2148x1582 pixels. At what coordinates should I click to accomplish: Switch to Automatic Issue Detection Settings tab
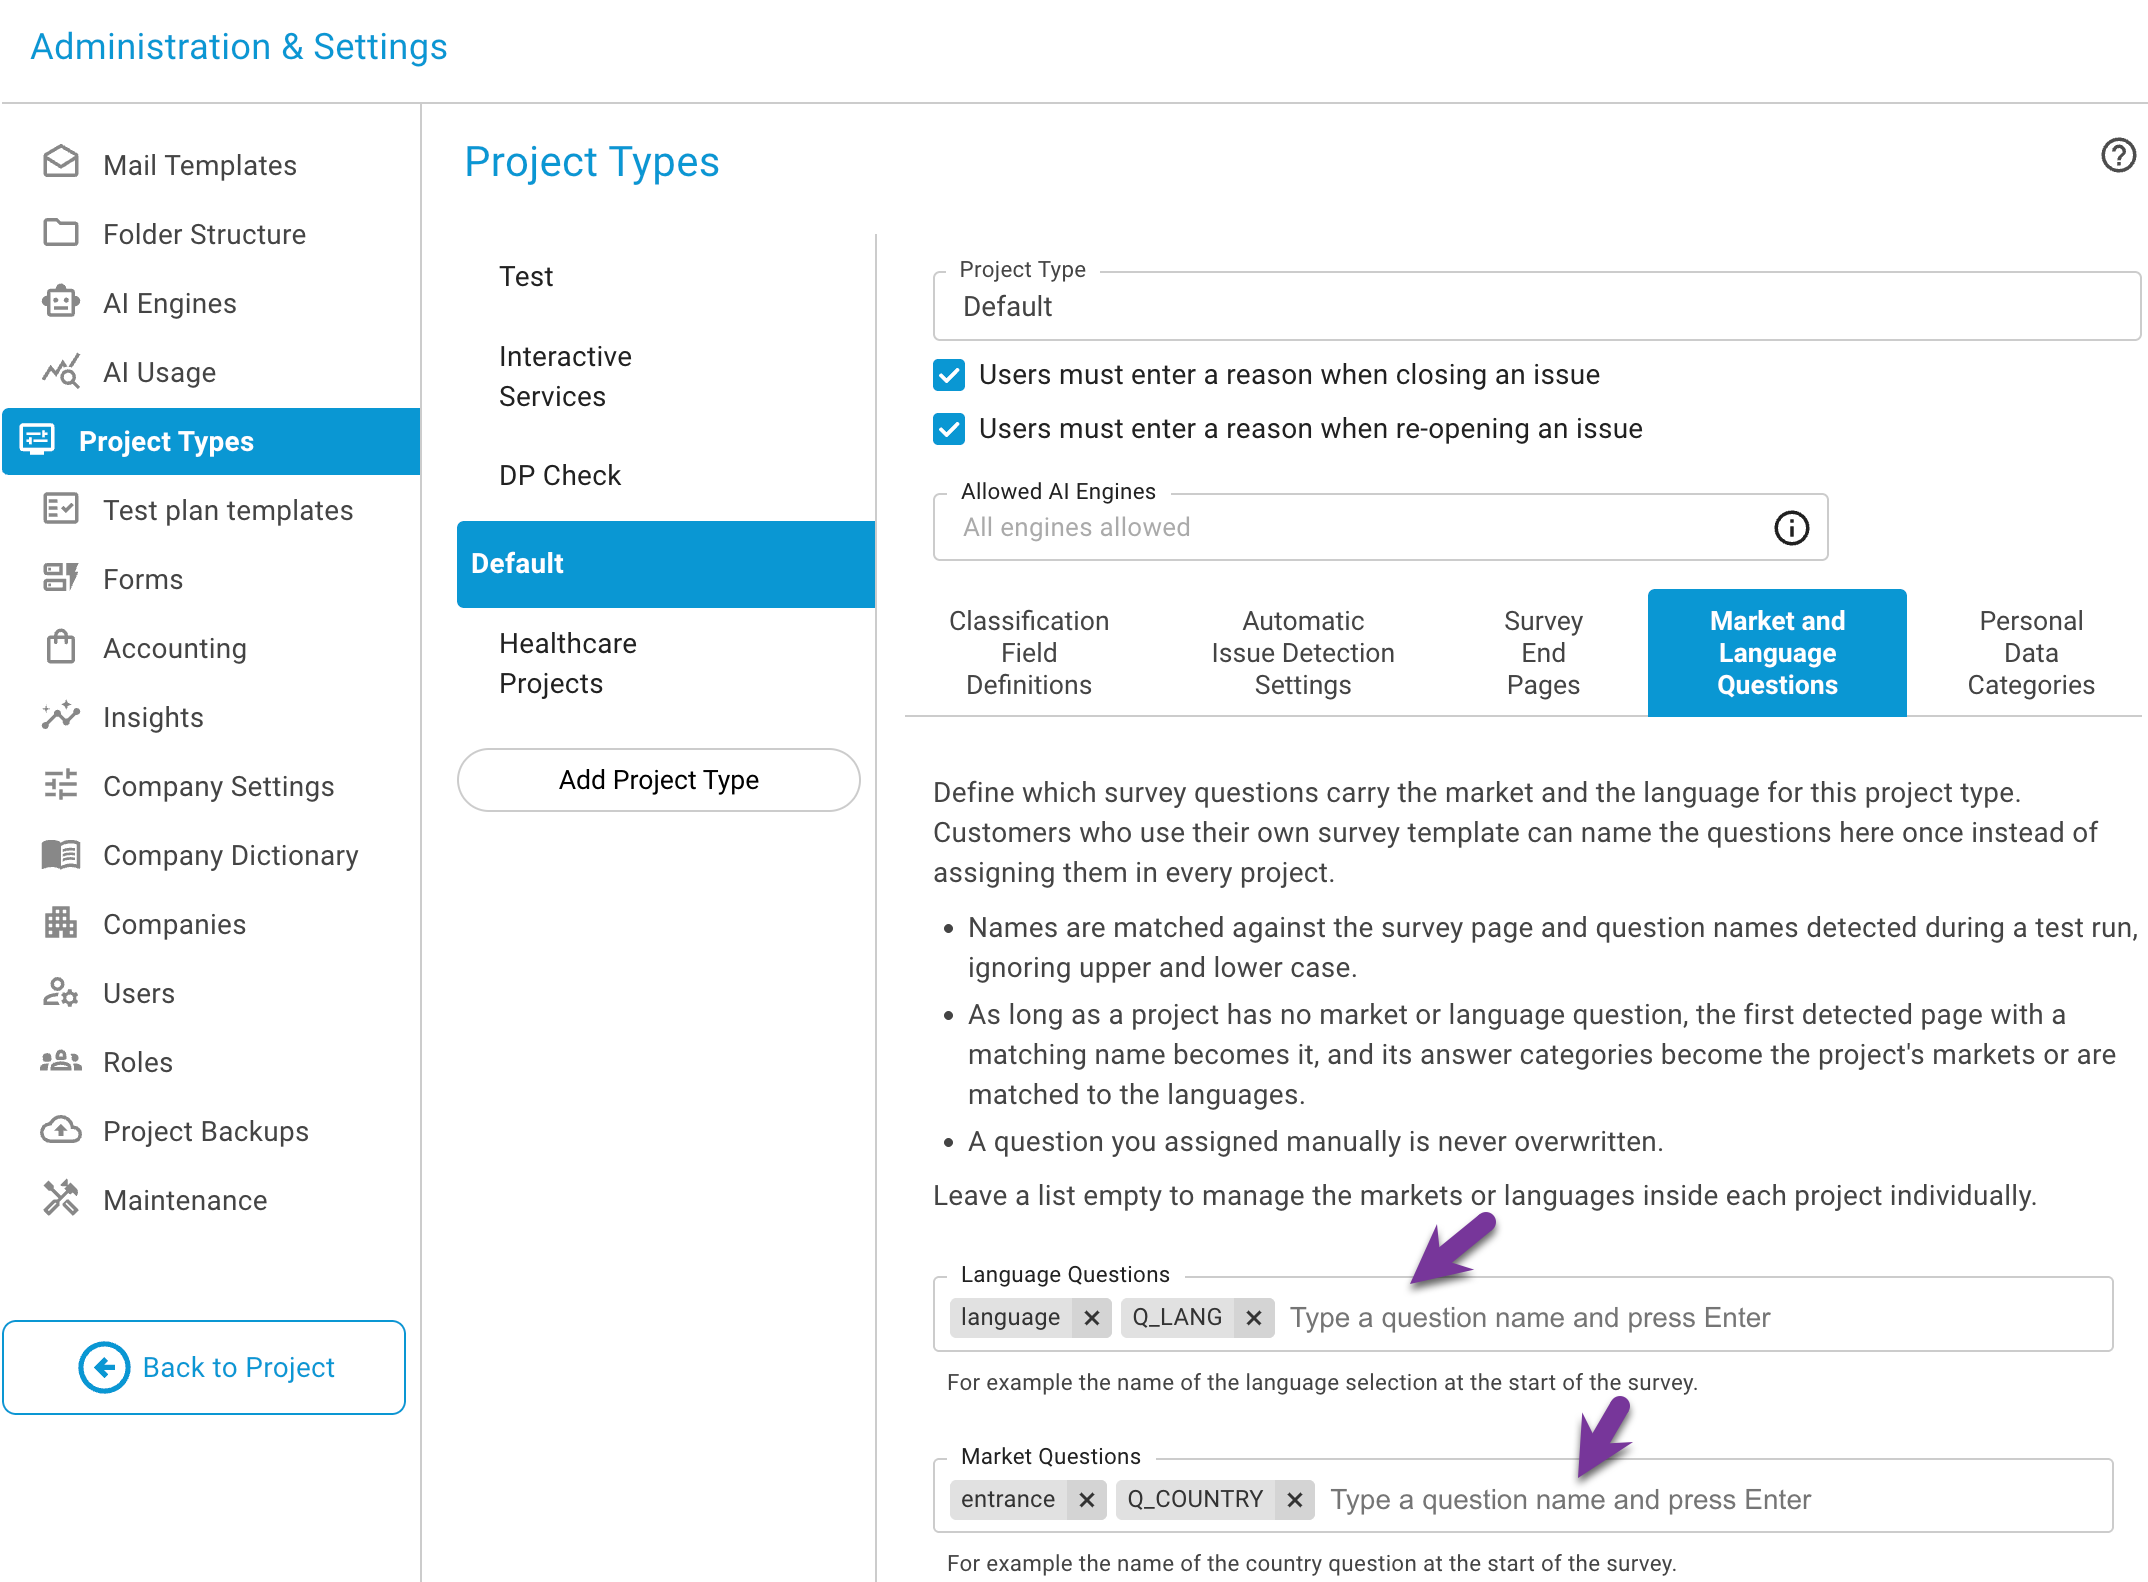[1302, 652]
